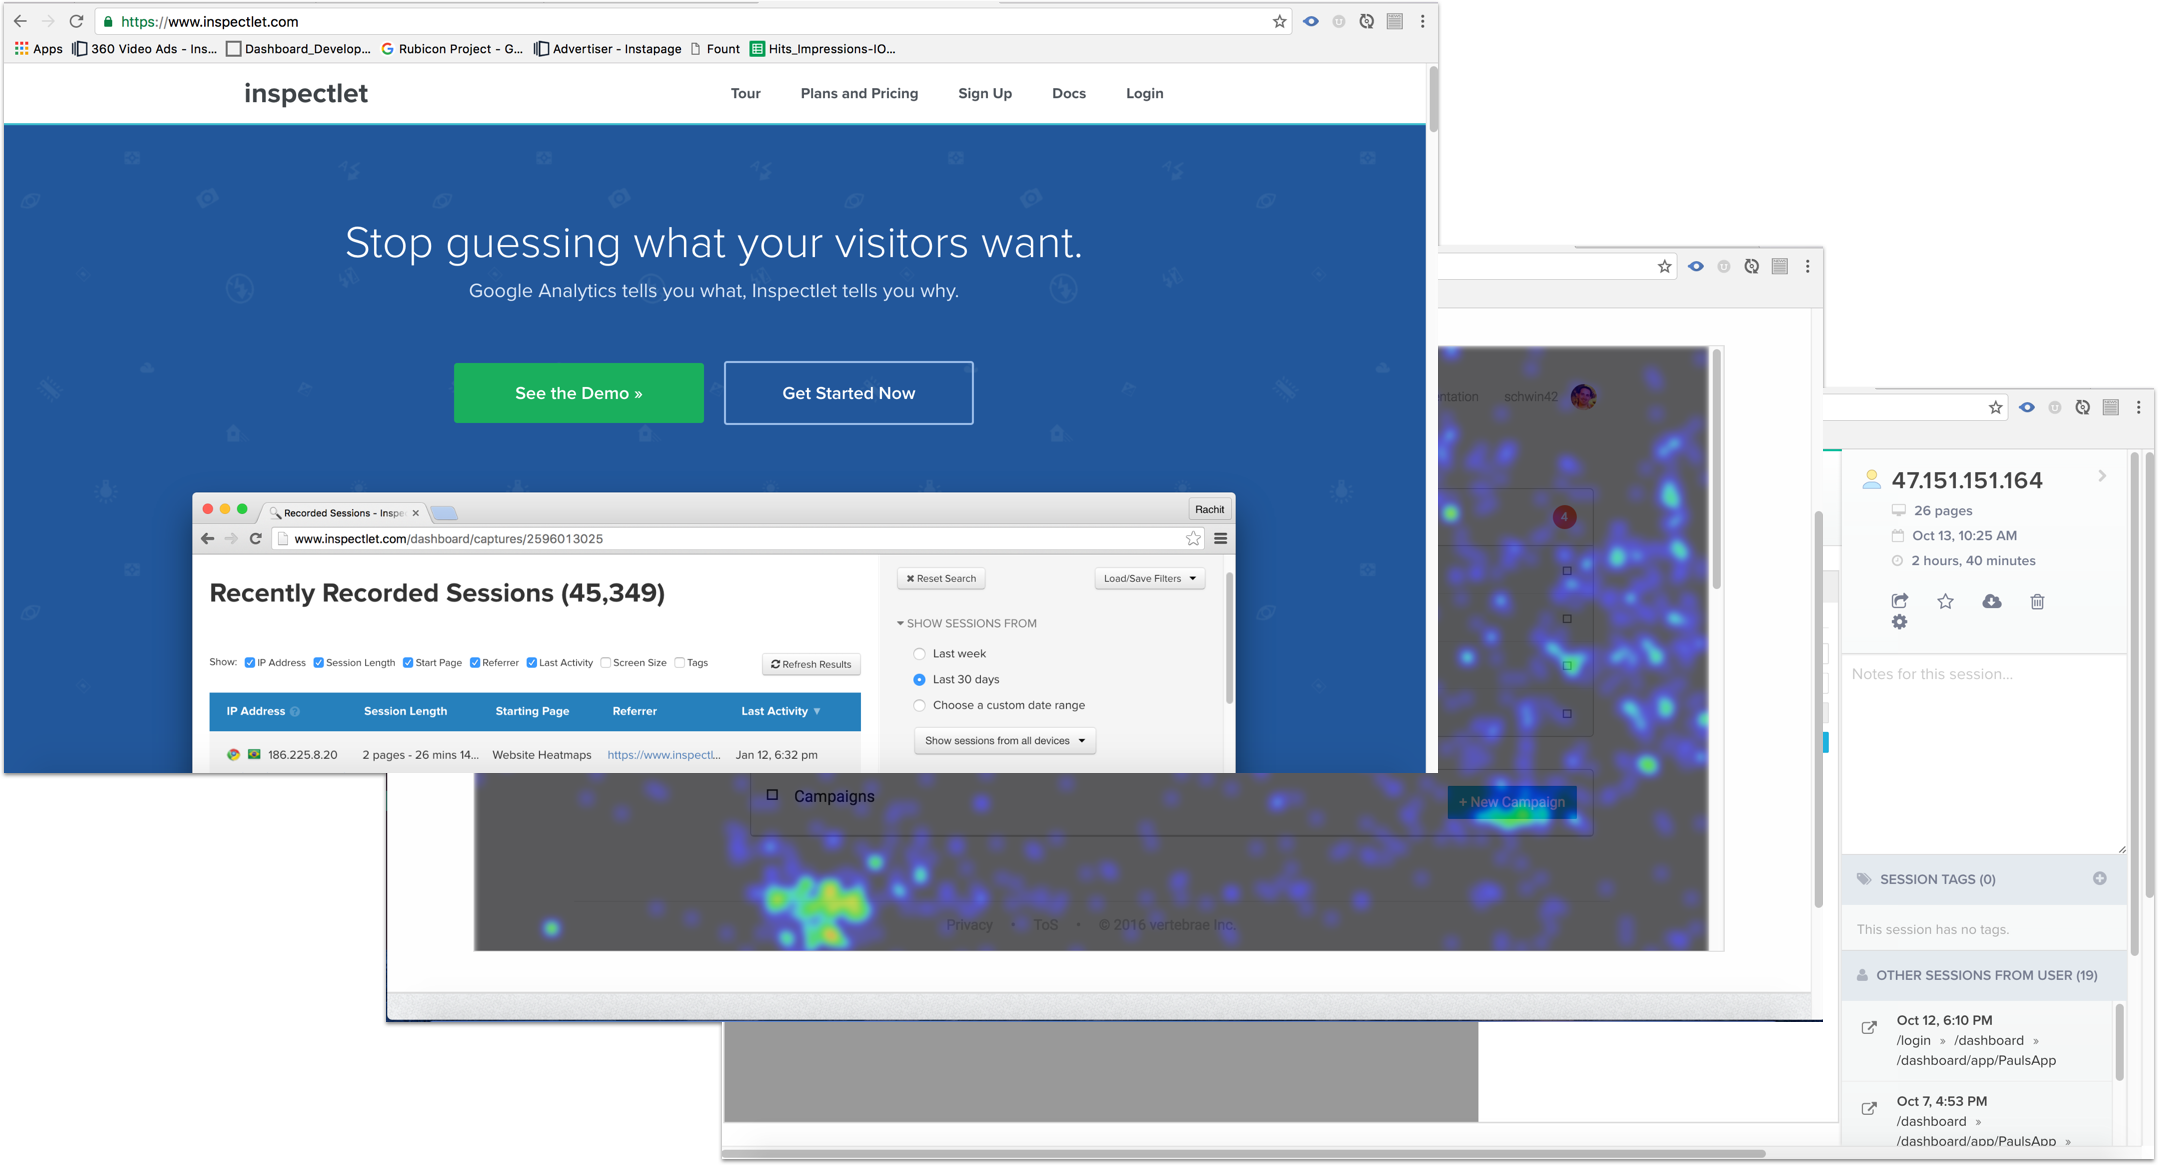Click the 186.225.8.20 session row IP
Image resolution: width=2158 pixels, height=1165 pixels.
[303, 755]
